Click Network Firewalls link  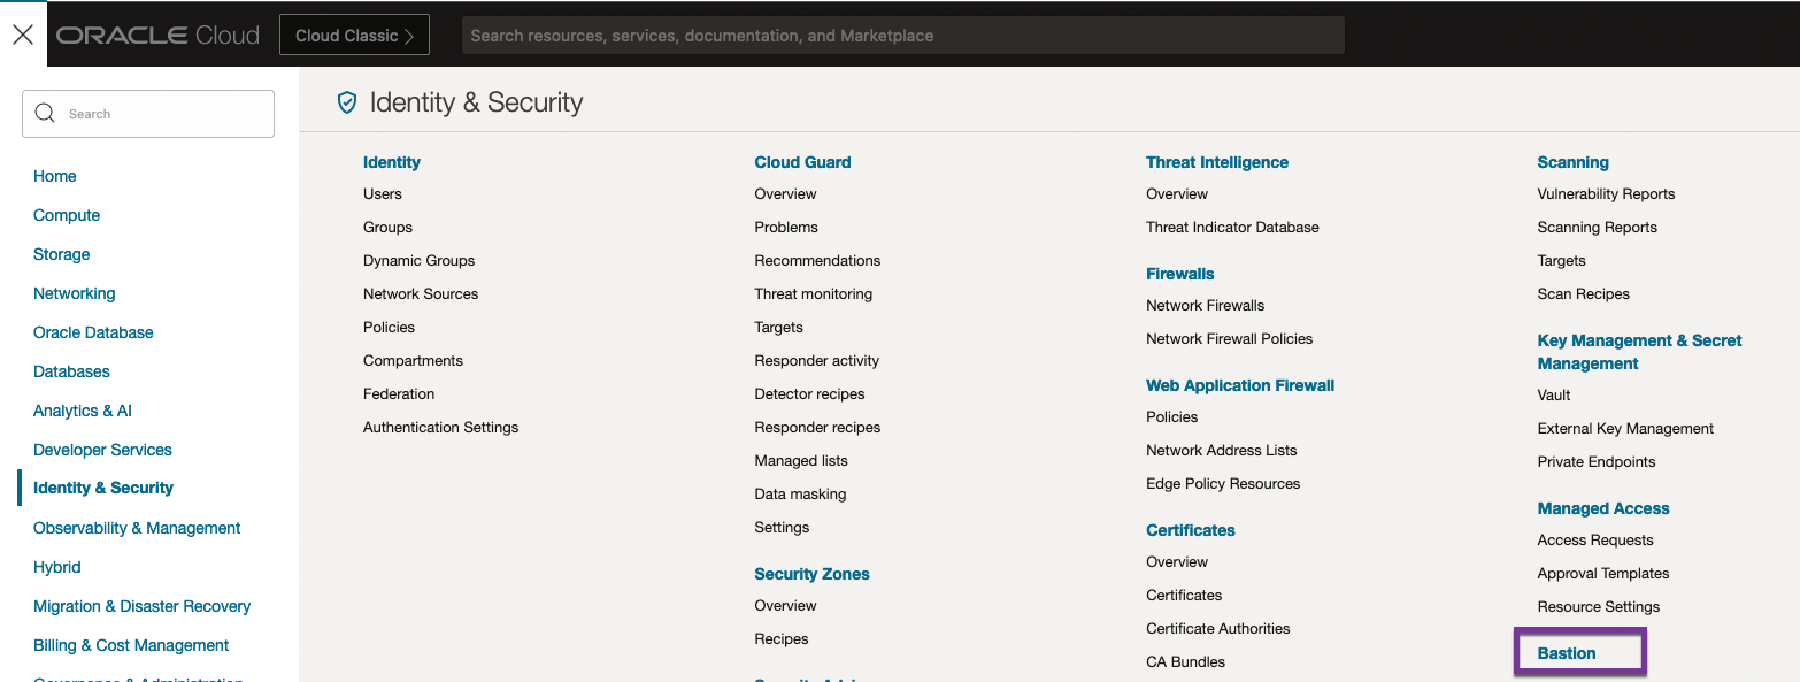click(x=1204, y=306)
